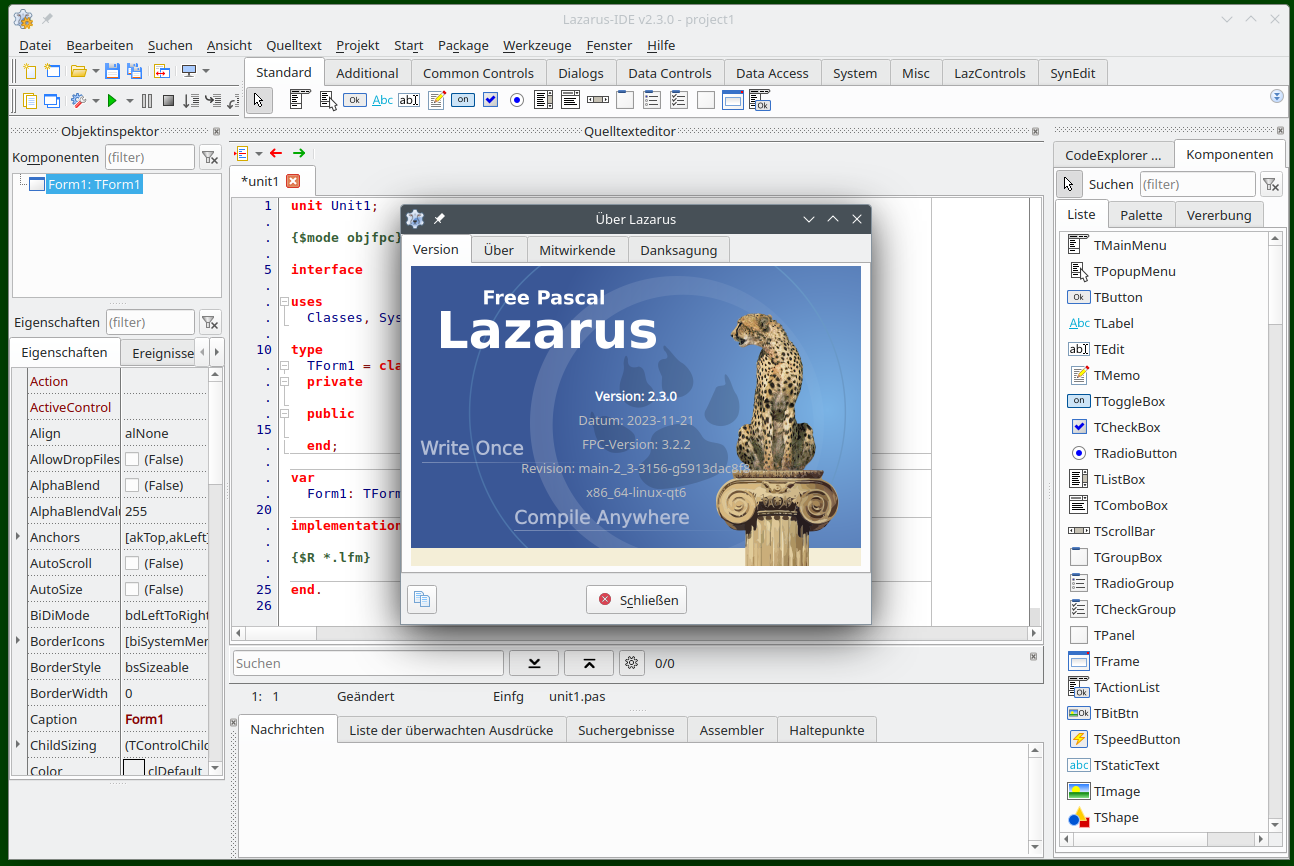Pick the Ok TButton icon in palette toolbar
The width and height of the screenshot is (1294, 866).
pyautogui.click(x=355, y=99)
